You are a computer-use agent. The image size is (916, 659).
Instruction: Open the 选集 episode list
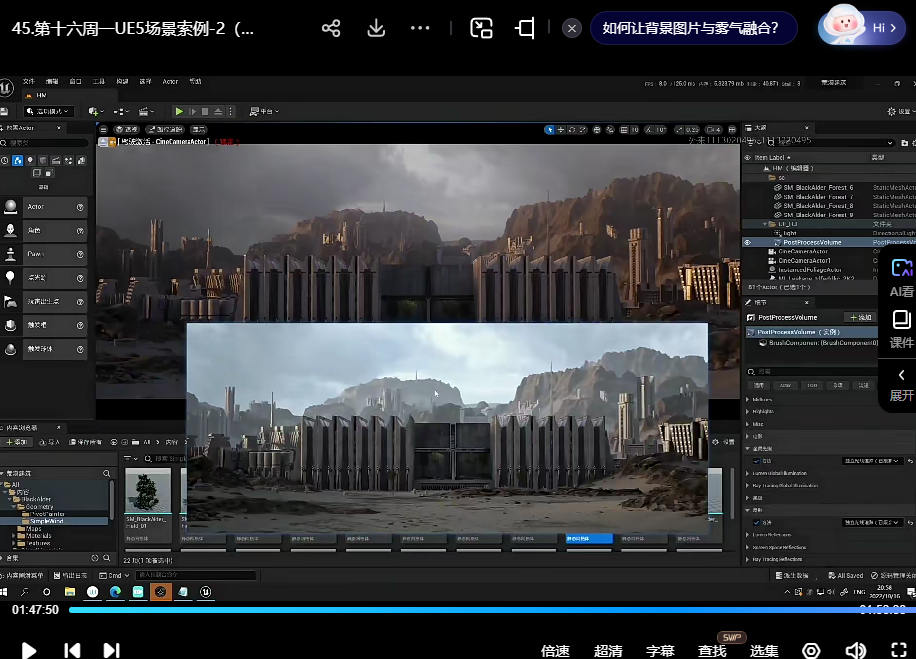pyautogui.click(x=764, y=651)
